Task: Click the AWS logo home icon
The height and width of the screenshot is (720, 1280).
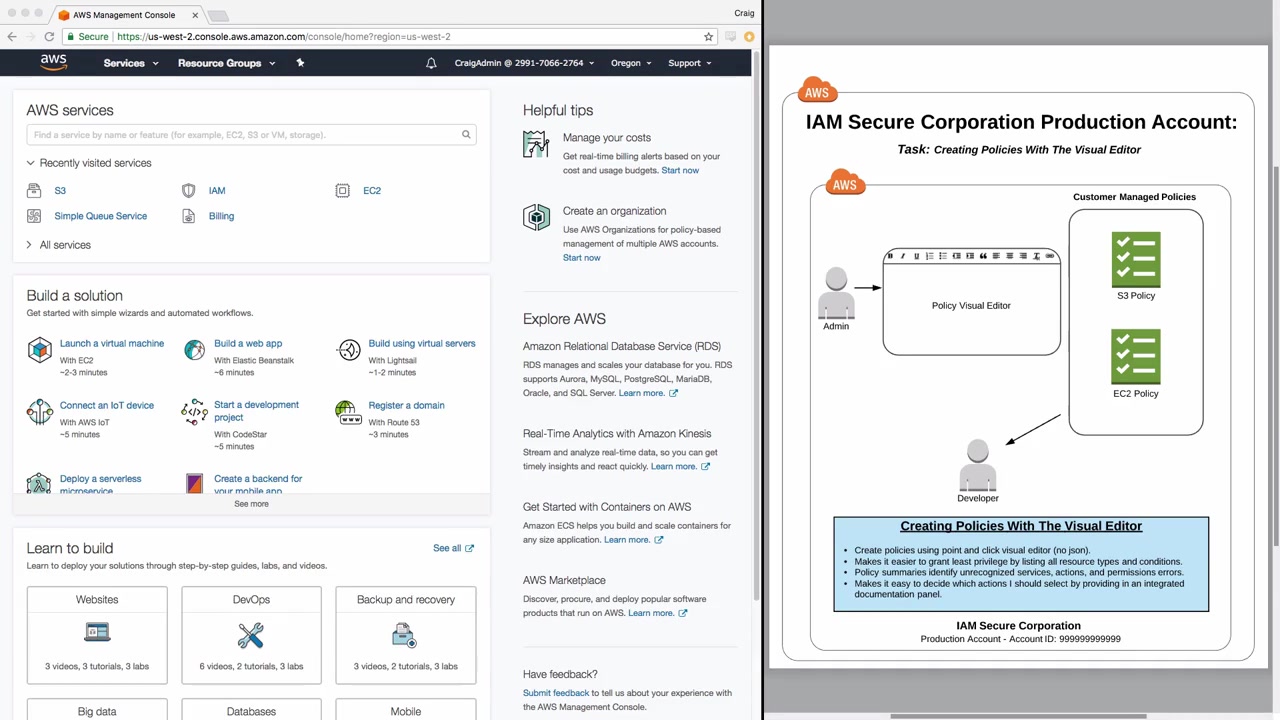Action: pyautogui.click(x=53, y=62)
